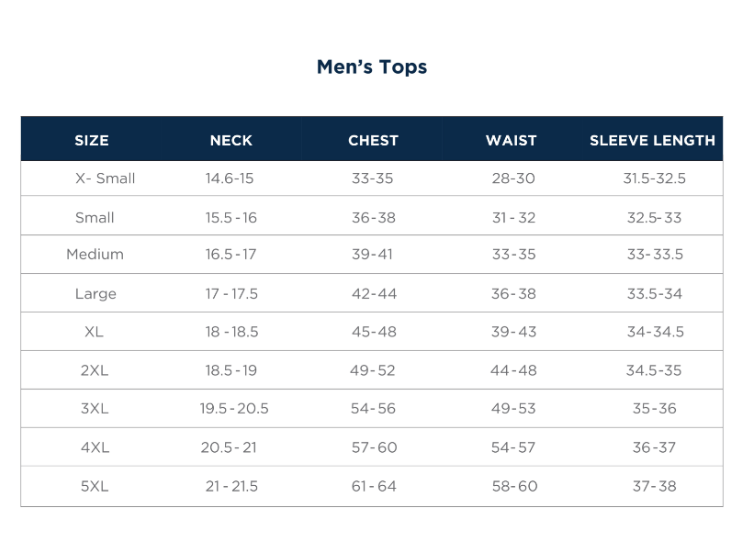Click neck value 16.5-17 for Medium
Screen dimensions: 748x560
pyautogui.click(x=231, y=255)
